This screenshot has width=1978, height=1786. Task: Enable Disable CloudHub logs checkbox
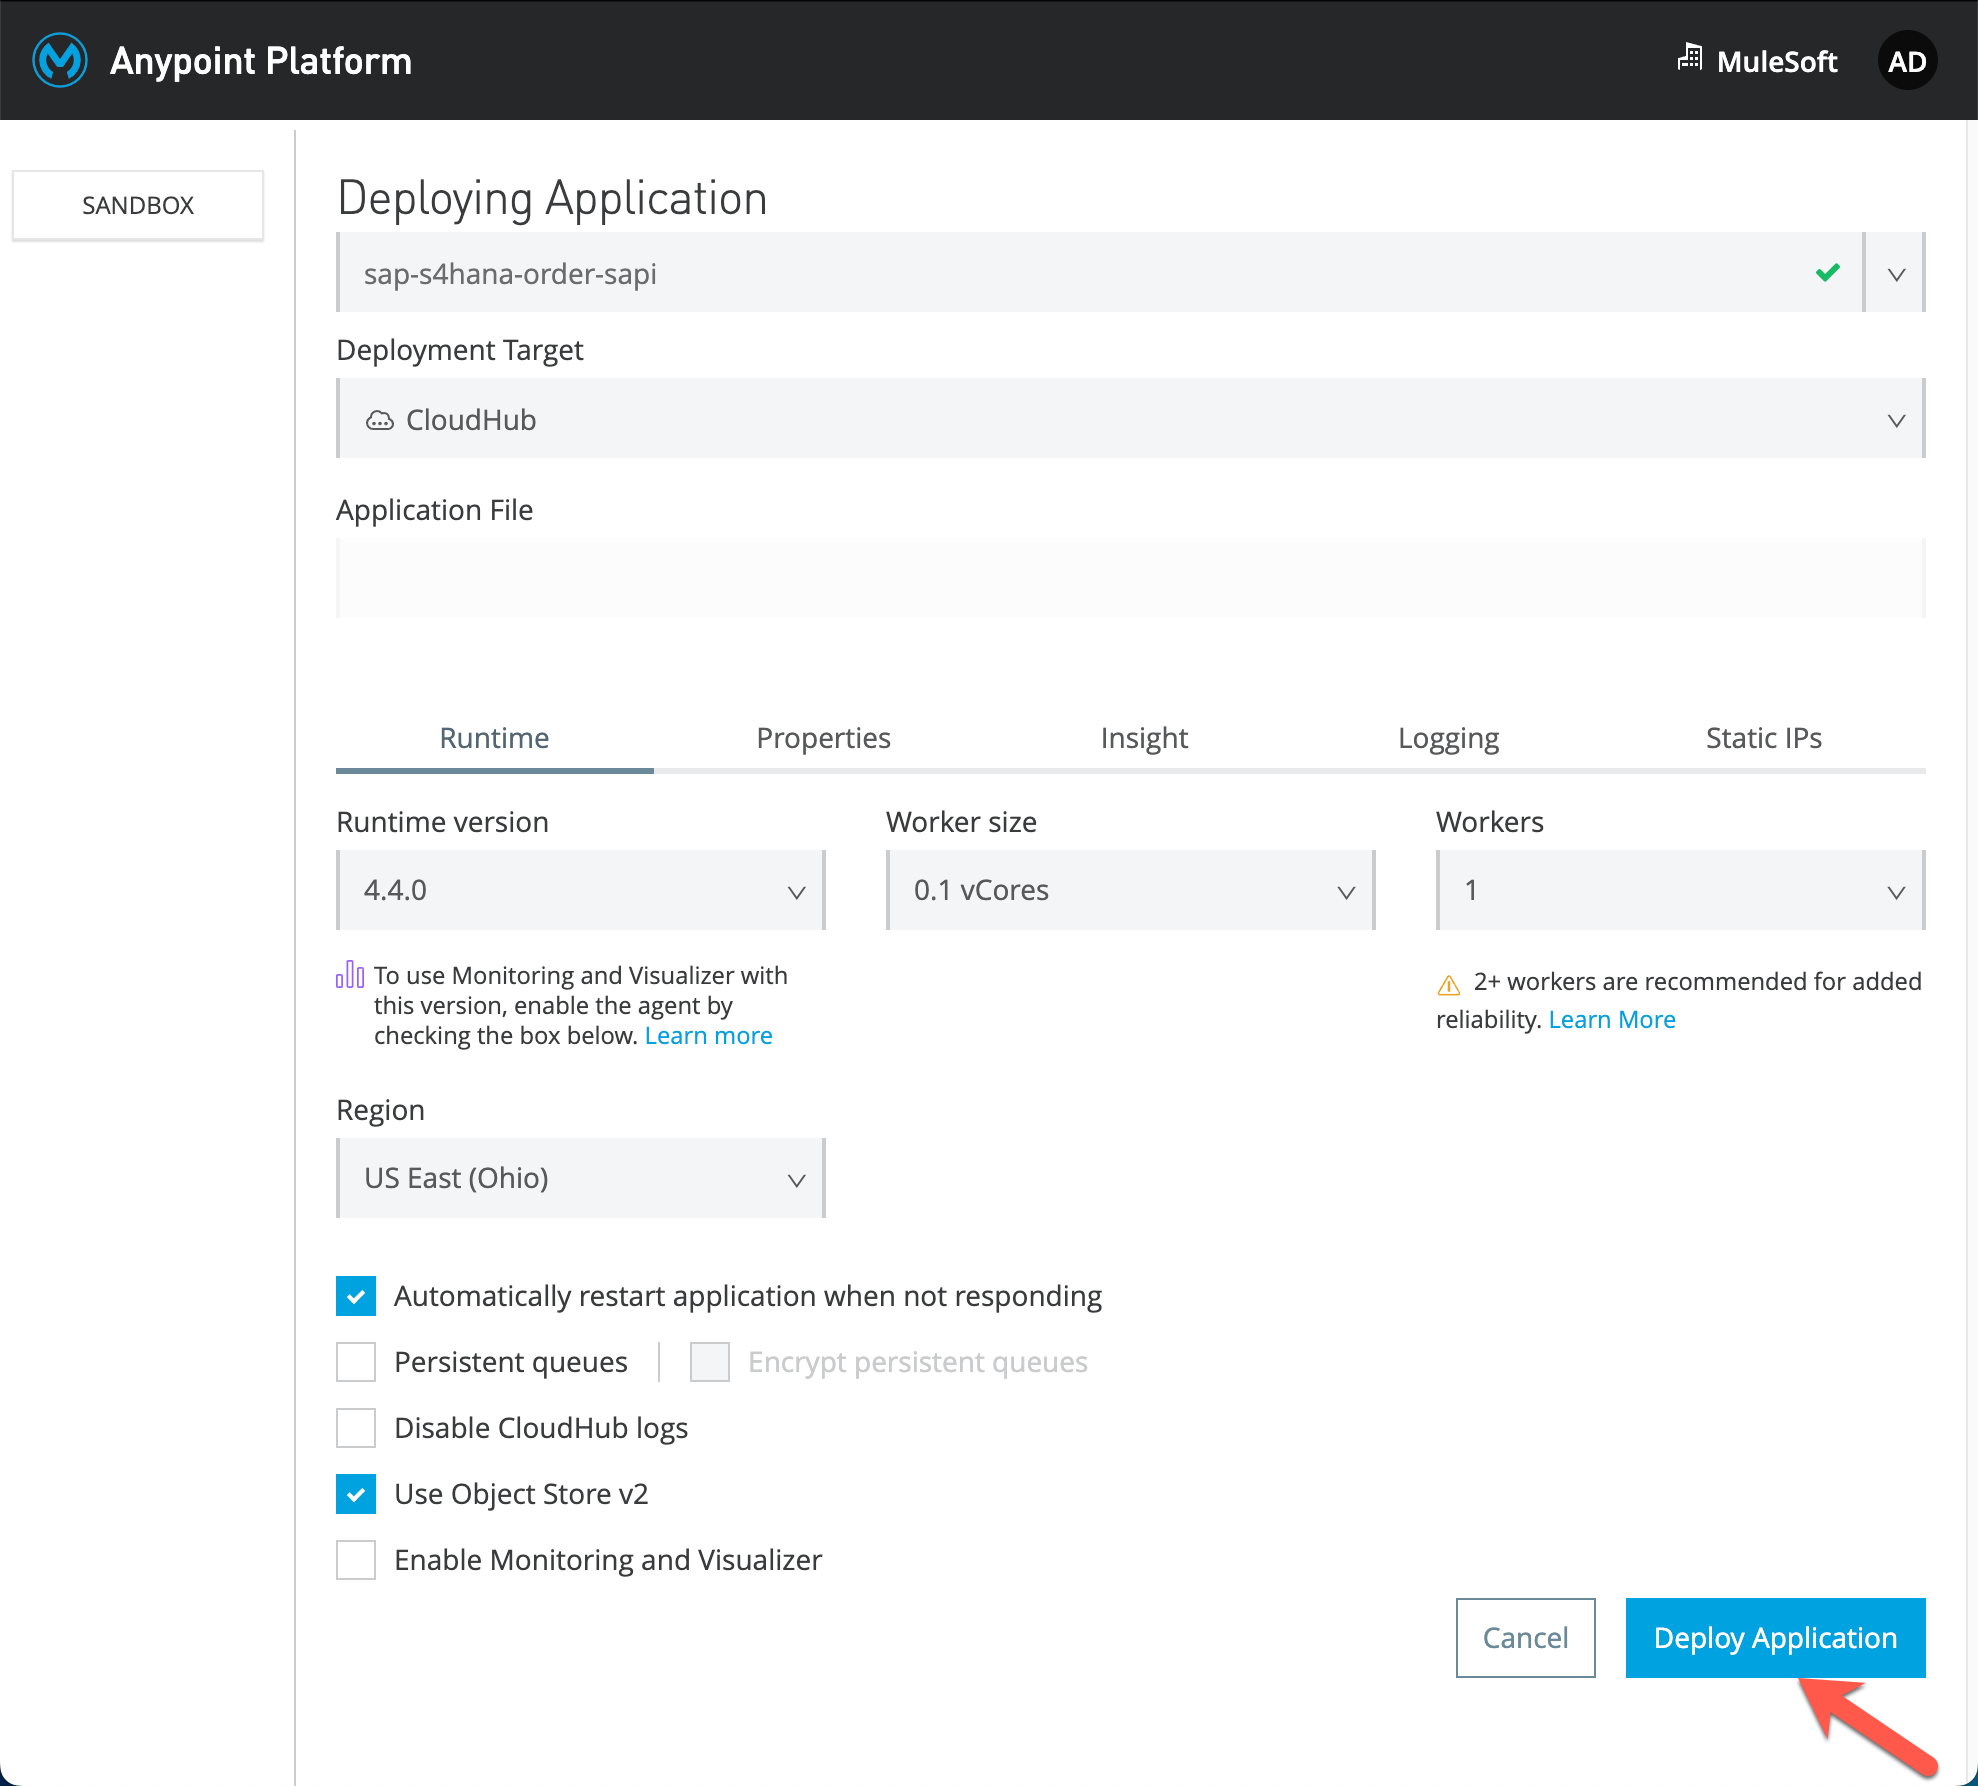tap(356, 1428)
